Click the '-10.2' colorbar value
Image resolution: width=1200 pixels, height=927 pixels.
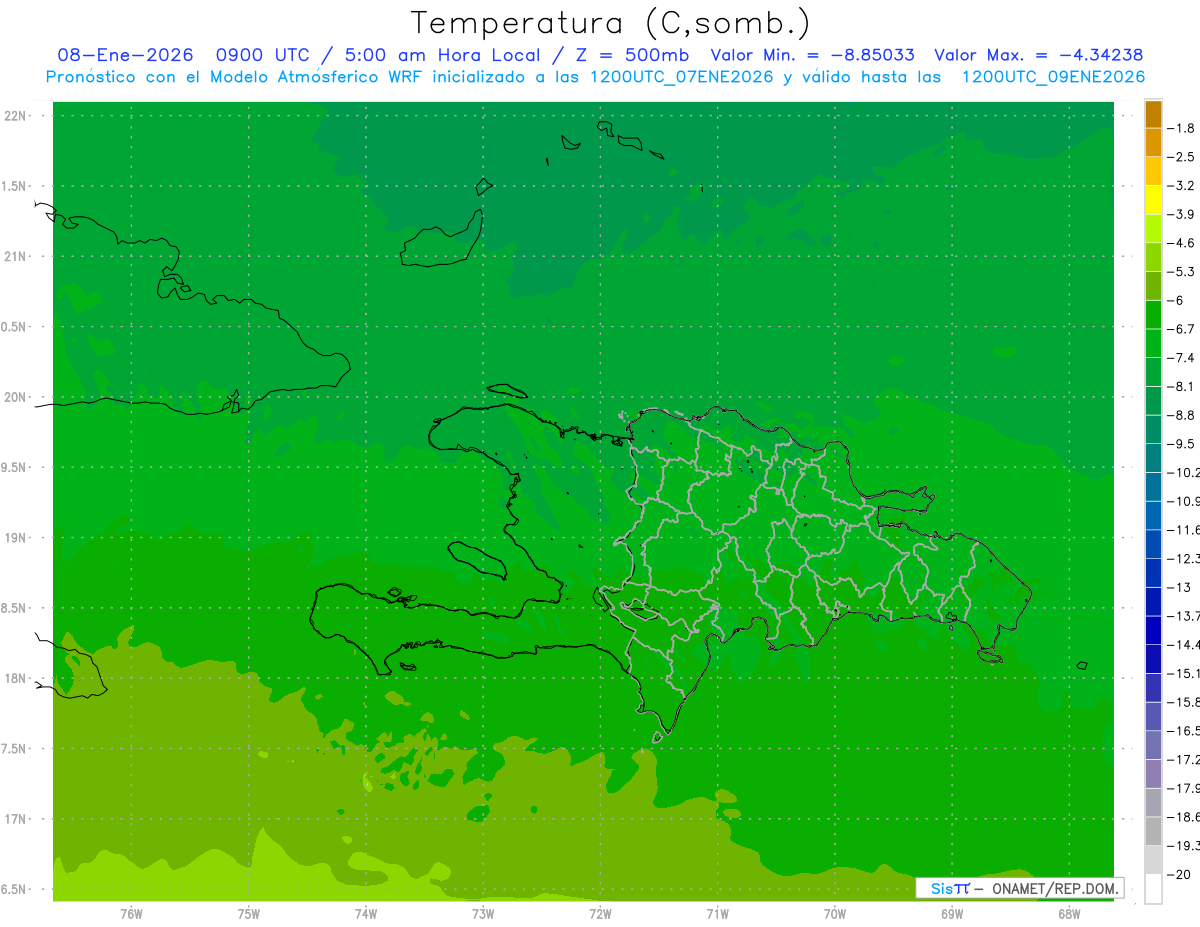coord(1183,472)
